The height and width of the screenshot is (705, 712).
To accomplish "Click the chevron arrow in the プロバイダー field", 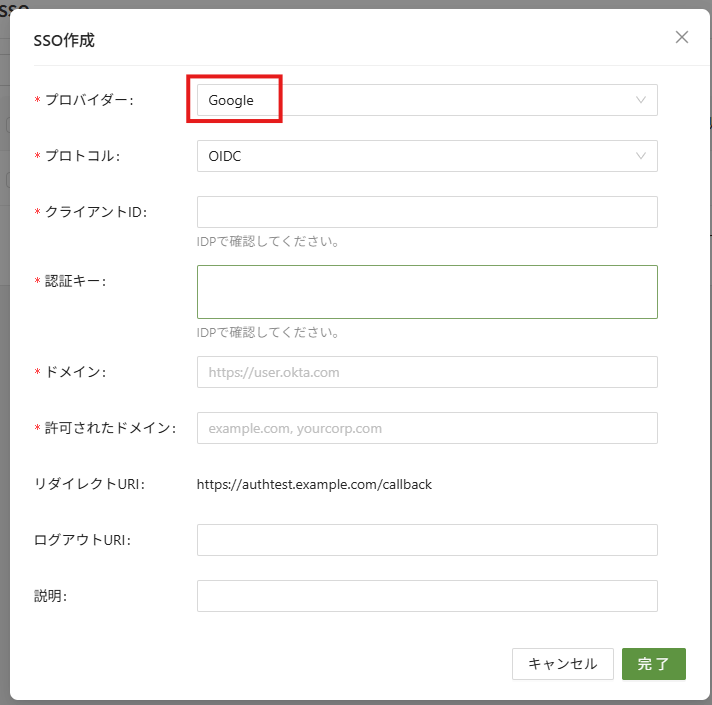I will 641,100.
